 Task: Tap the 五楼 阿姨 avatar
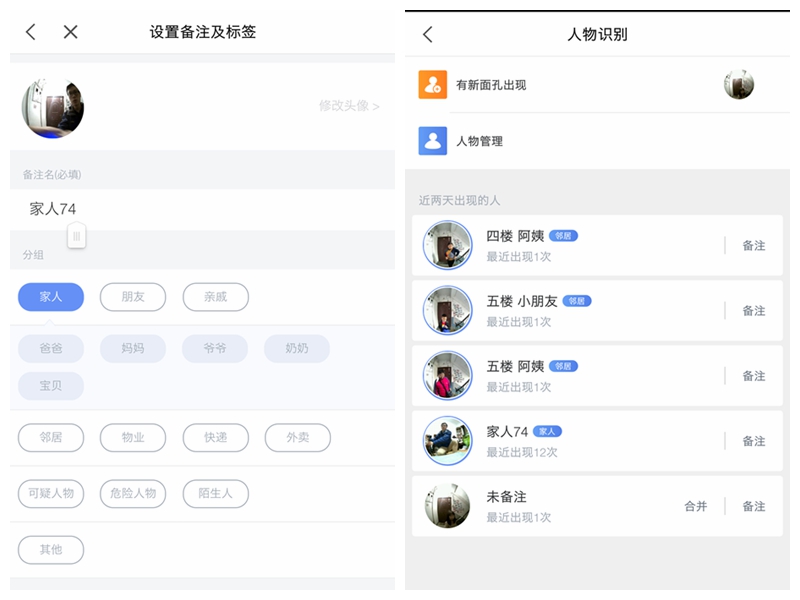447,376
